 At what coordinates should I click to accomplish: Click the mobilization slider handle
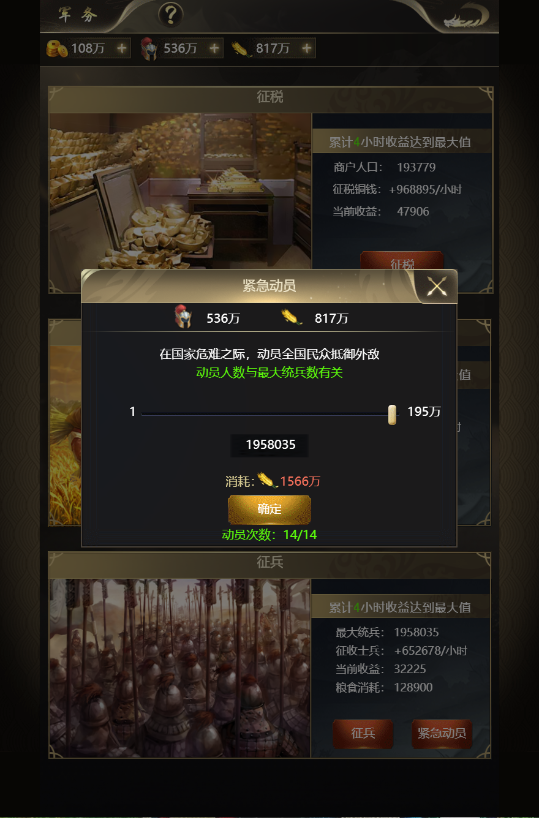[392, 415]
